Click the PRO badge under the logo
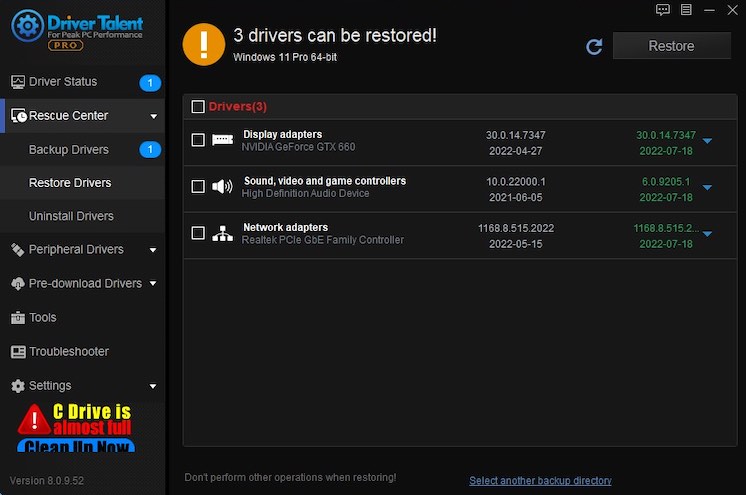The height and width of the screenshot is (495, 746). [66, 45]
